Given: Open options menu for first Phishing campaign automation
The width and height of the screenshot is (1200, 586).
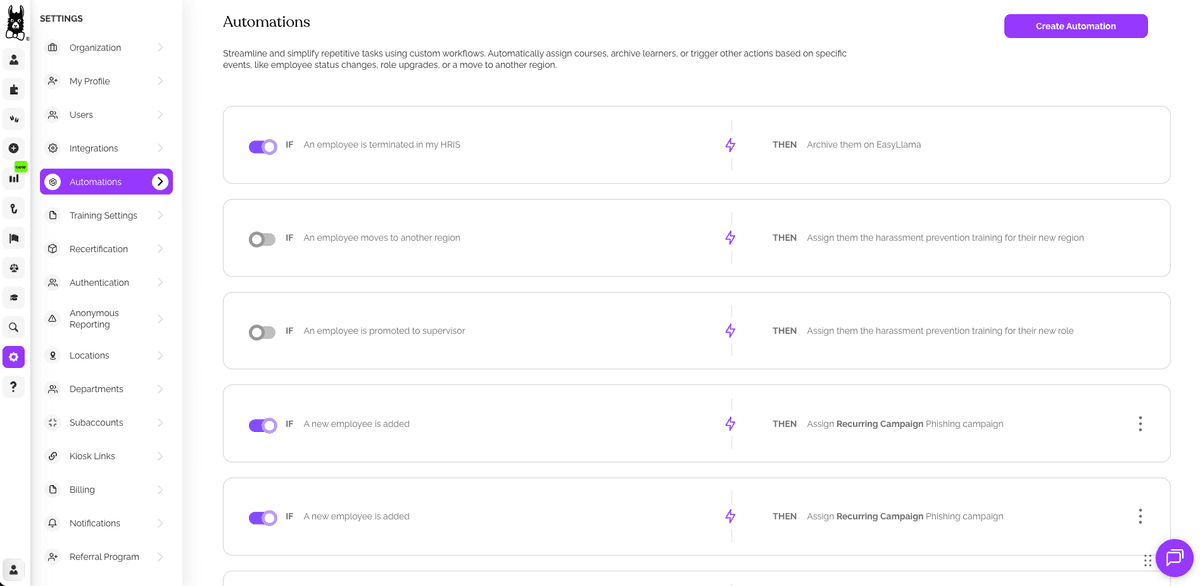Looking at the screenshot, I should 1140,424.
